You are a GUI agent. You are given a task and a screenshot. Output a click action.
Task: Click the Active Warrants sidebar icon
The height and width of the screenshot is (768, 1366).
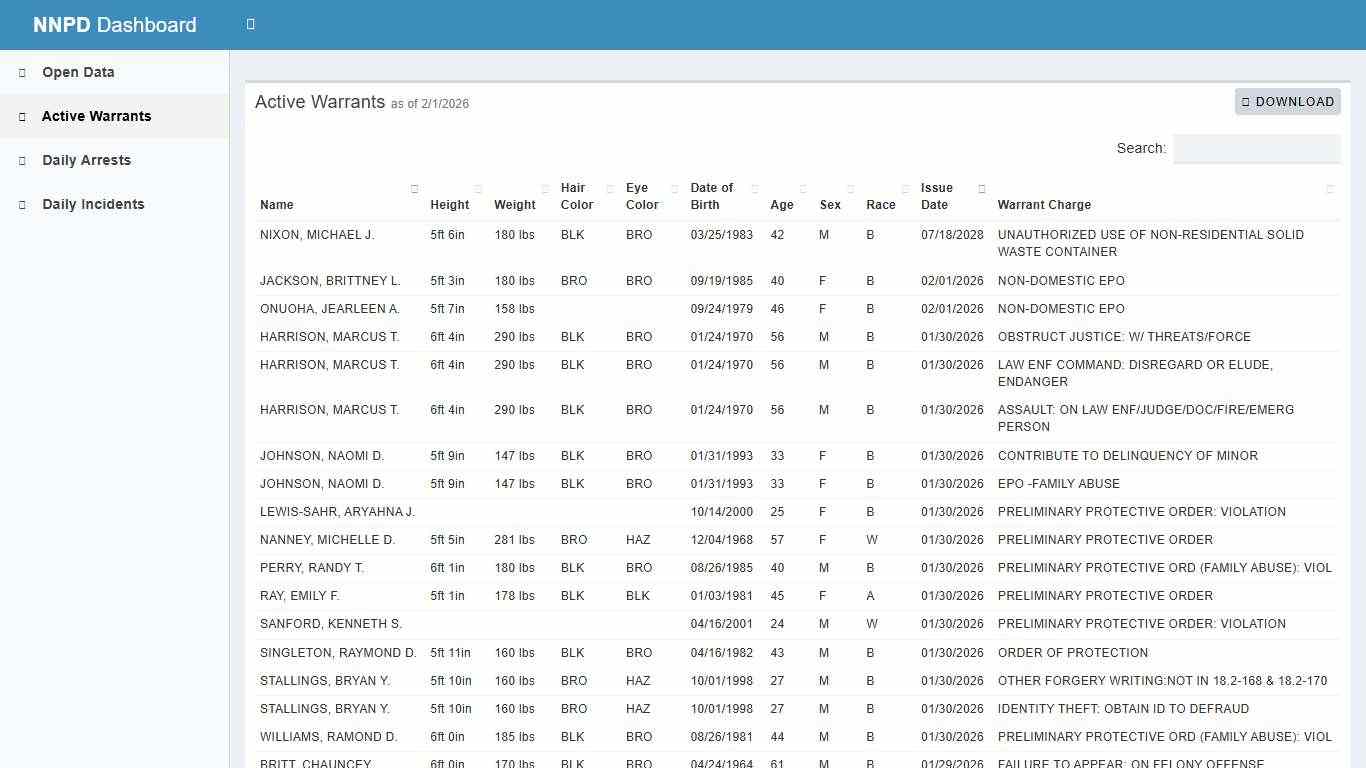tap(21, 116)
